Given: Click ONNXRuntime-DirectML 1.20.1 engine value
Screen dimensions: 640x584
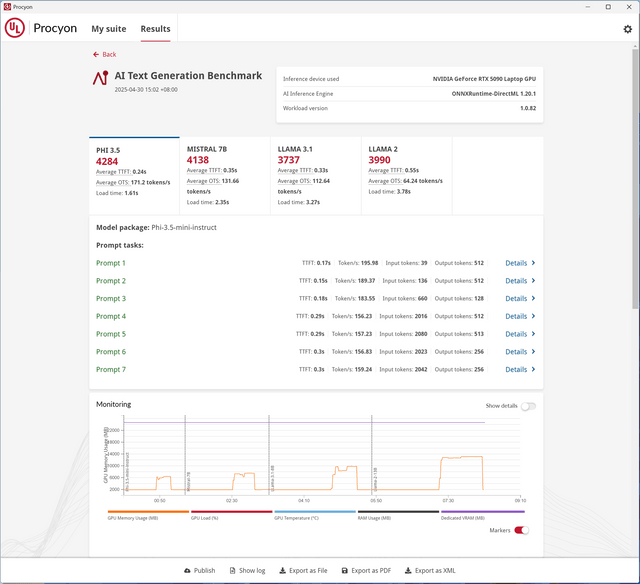Looking at the screenshot, I should 493,93.
